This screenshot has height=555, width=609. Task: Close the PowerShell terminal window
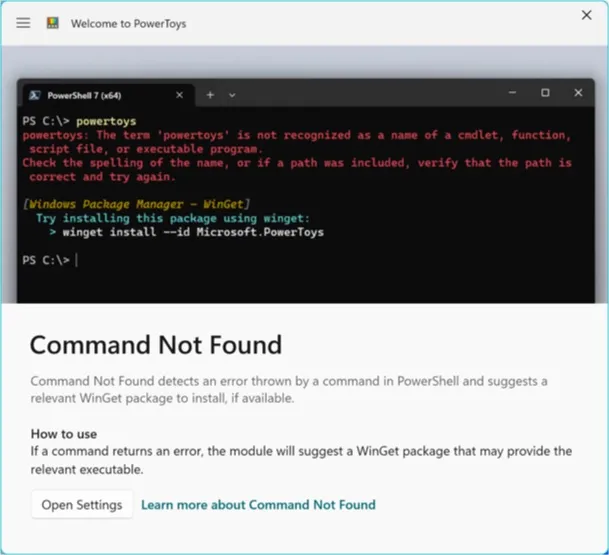tap(578, 93)
